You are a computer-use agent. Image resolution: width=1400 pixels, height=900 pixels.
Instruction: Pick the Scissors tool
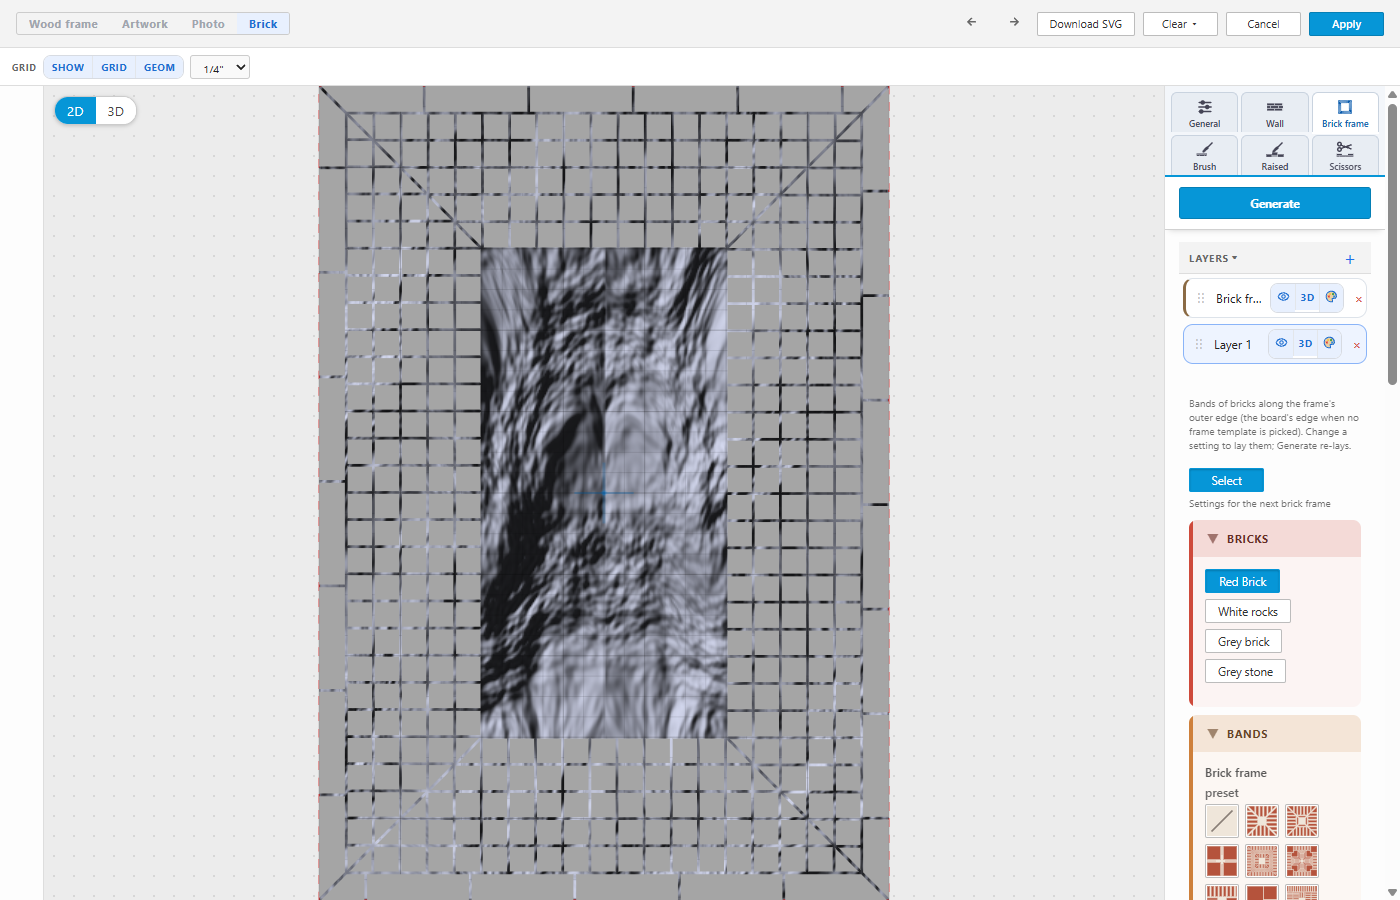tap(1345, 155)
